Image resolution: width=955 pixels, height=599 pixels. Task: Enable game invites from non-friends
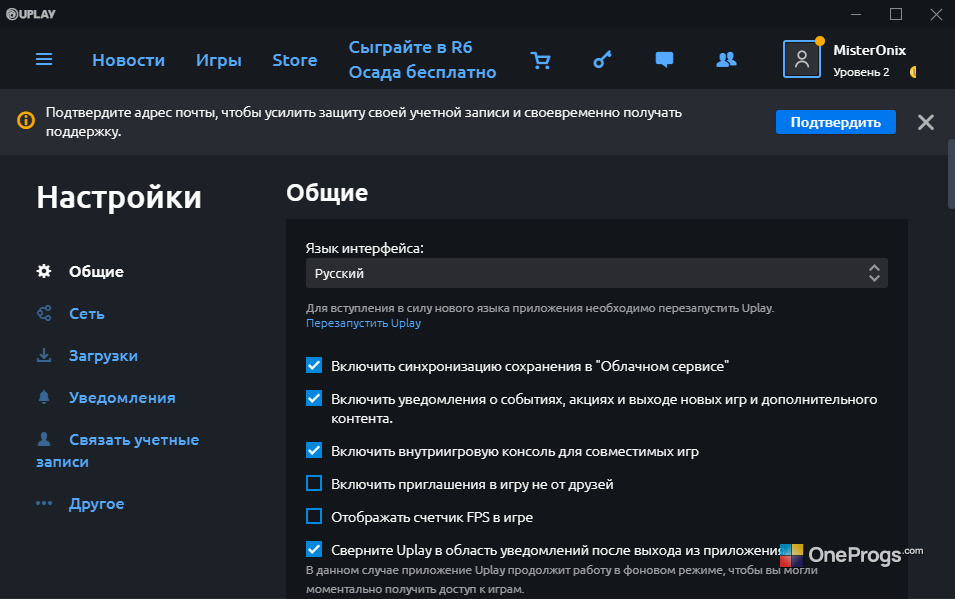tap(314, 483)
